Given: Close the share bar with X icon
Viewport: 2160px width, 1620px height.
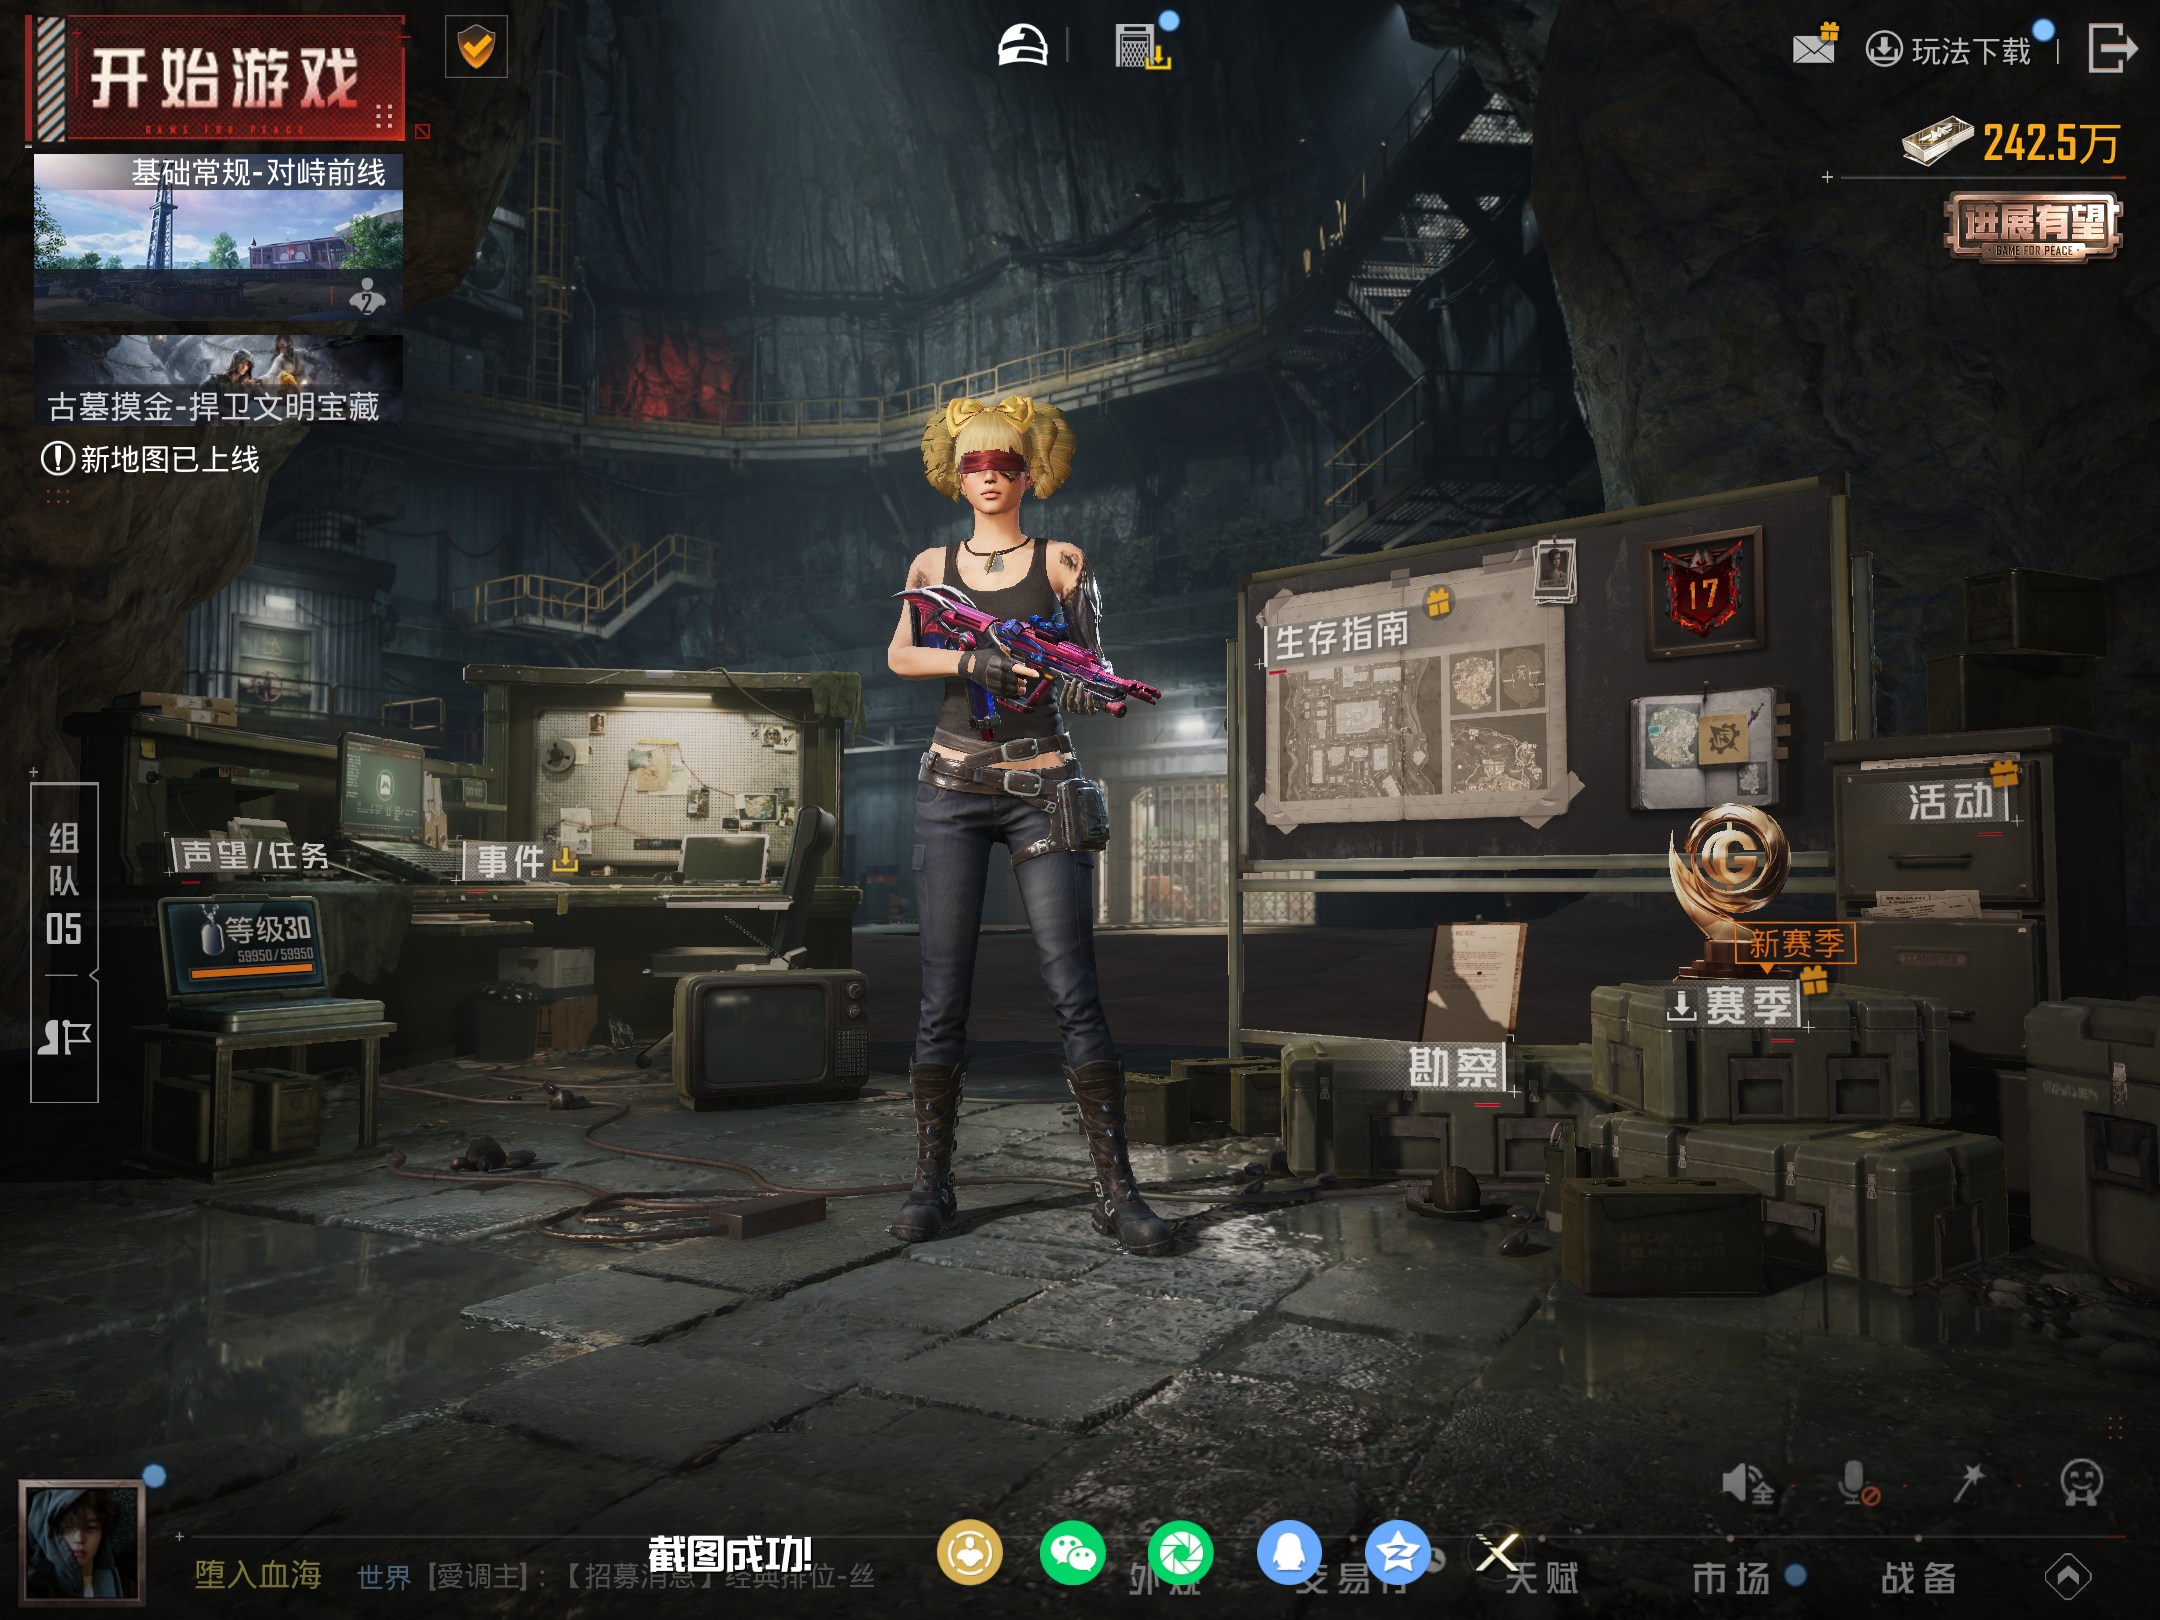Looking at the screenshot, I should pos(1497,1553).
